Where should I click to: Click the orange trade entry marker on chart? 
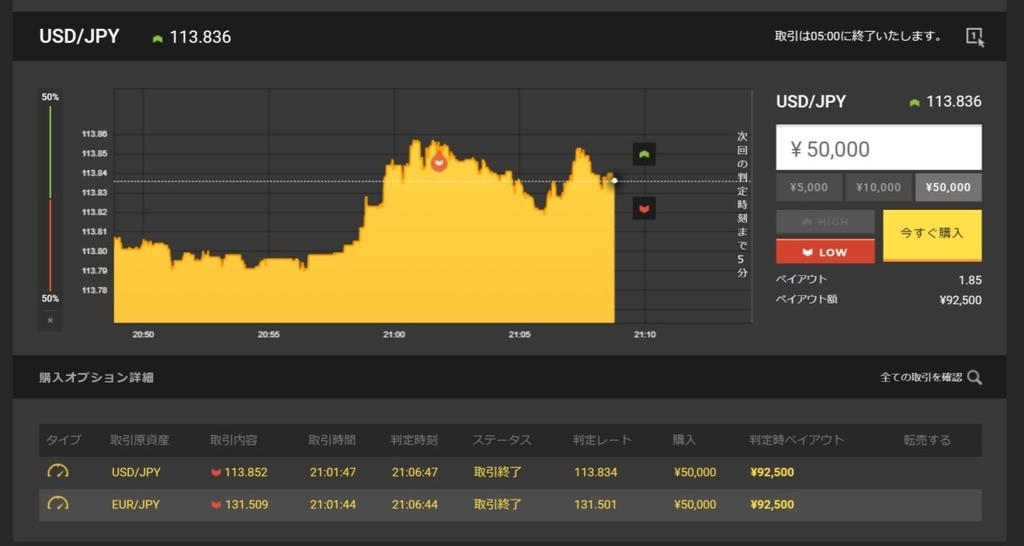point(439,161)
